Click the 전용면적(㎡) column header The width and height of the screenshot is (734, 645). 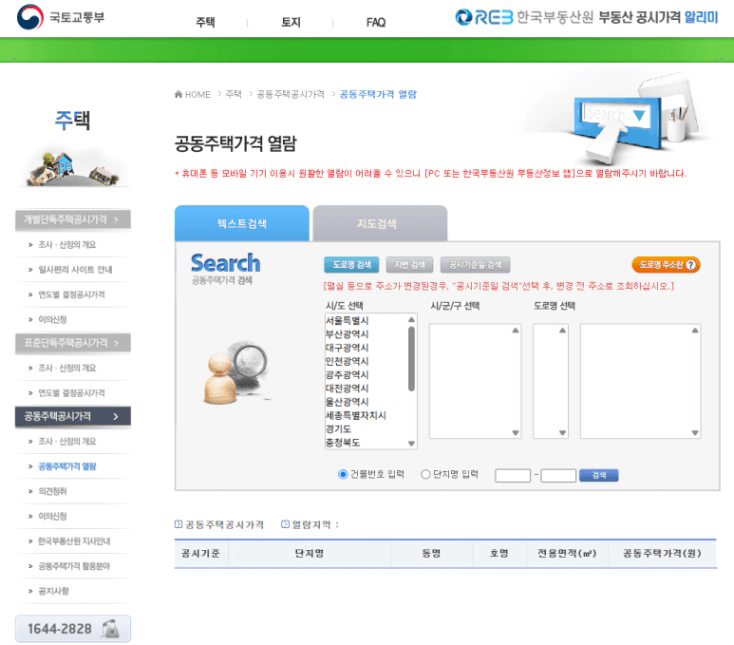click(x=566, y=553)
